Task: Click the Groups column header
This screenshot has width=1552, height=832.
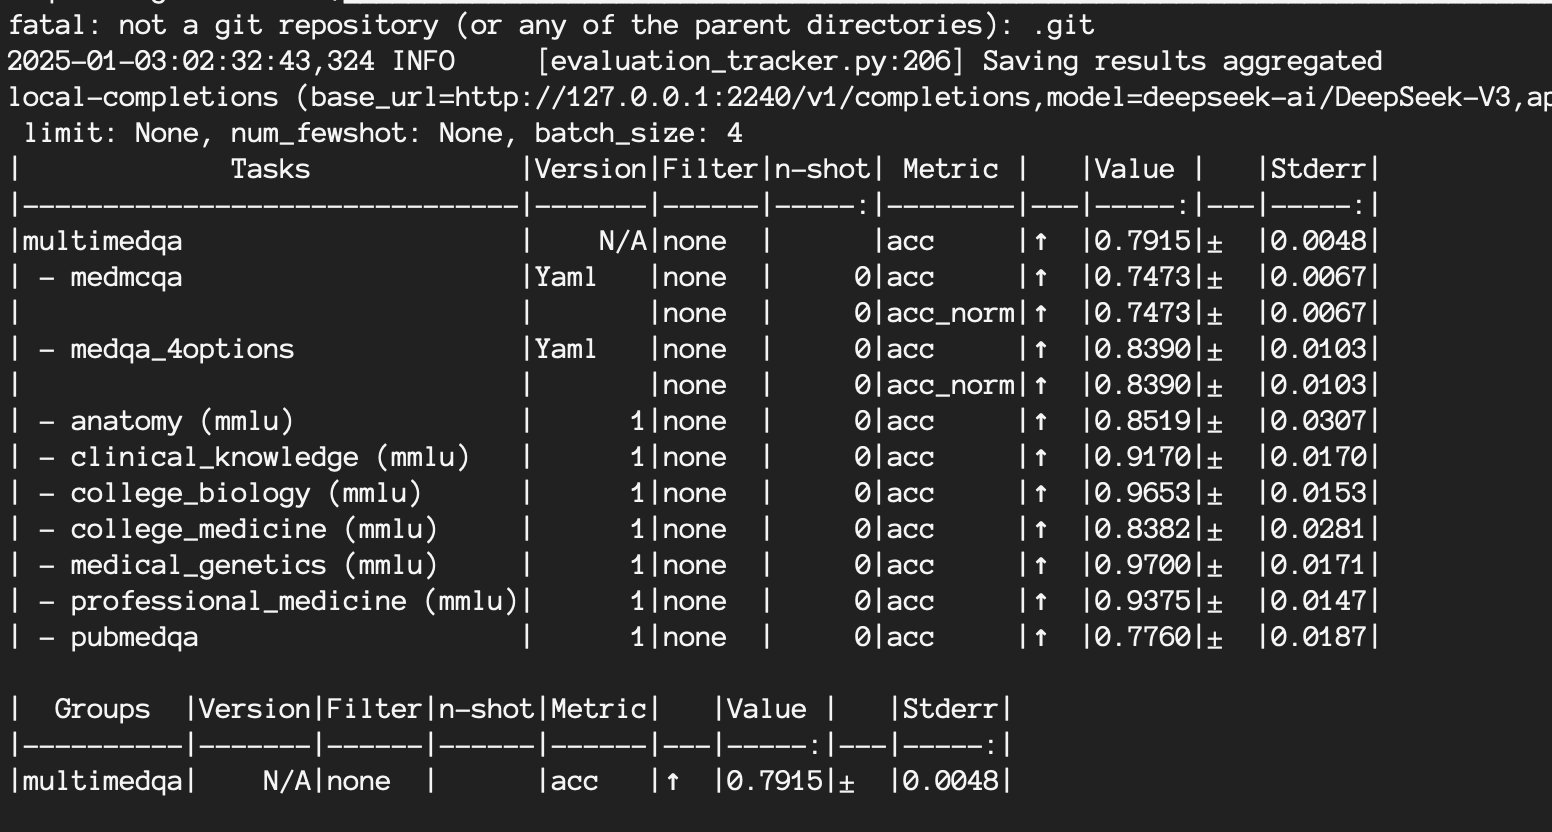Action: [102, 709]
